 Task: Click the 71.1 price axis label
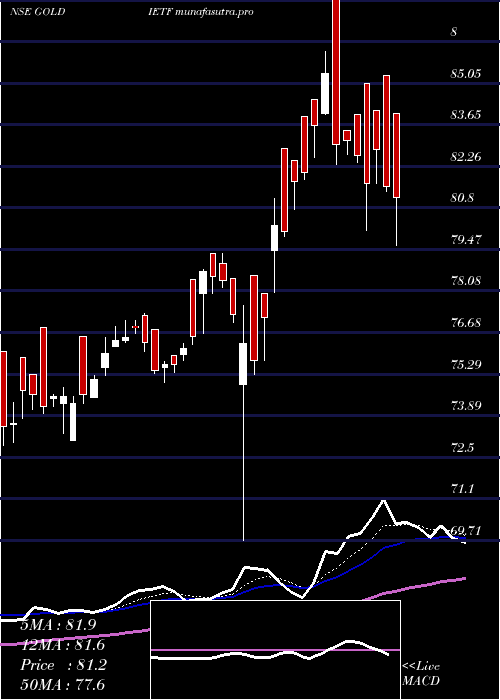[463, 489]
